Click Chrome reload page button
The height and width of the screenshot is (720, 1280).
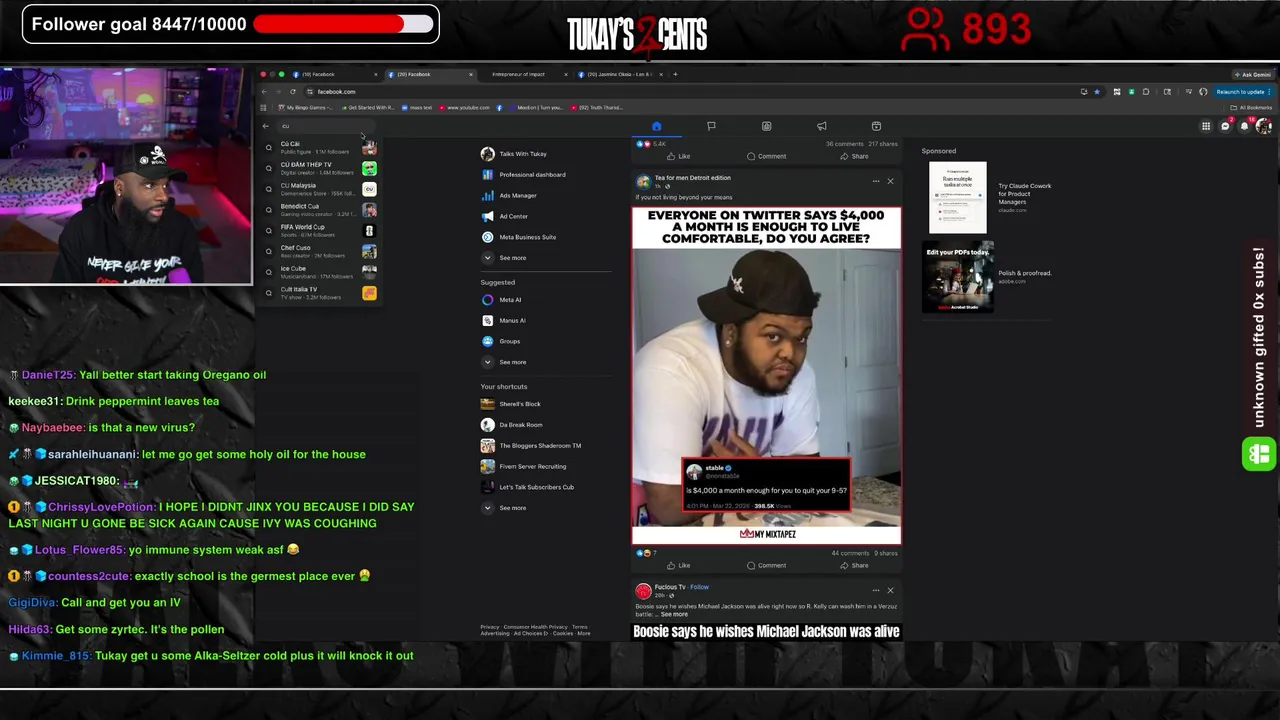[x=293, y=92]
